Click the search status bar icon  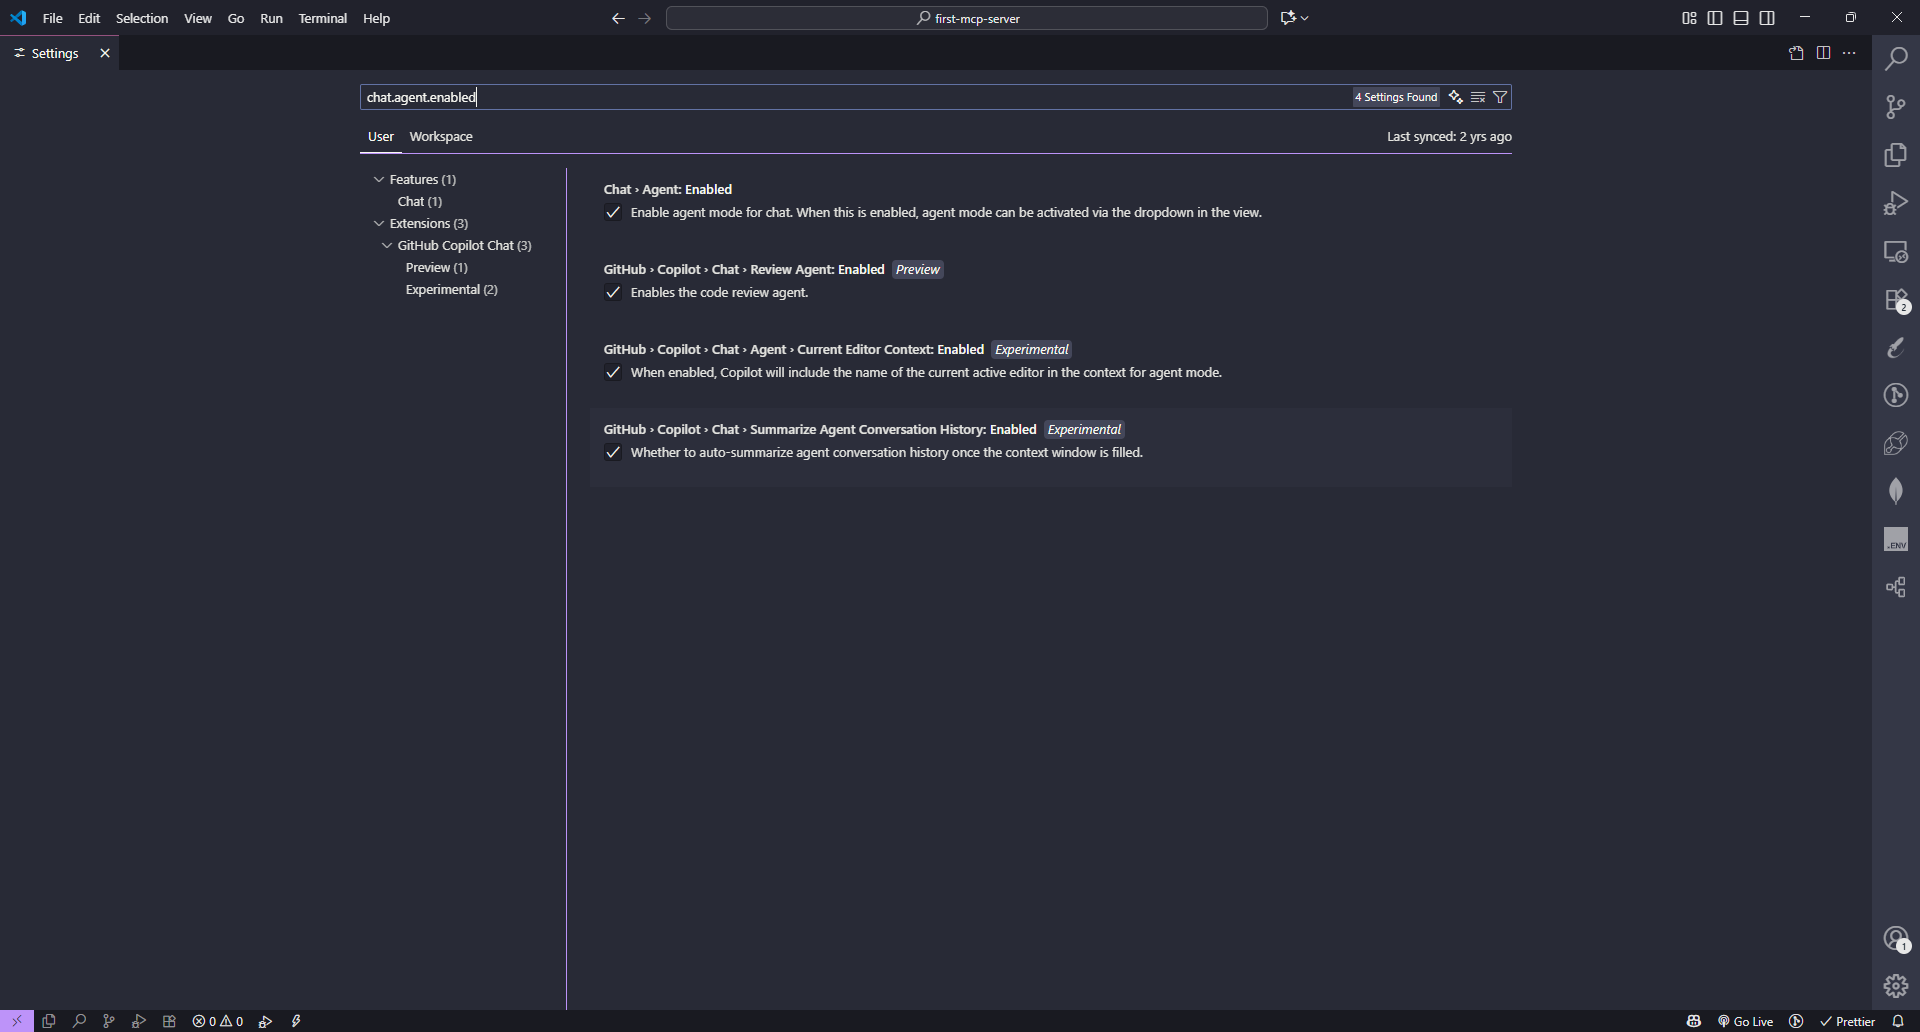(x=79, y=1021)
